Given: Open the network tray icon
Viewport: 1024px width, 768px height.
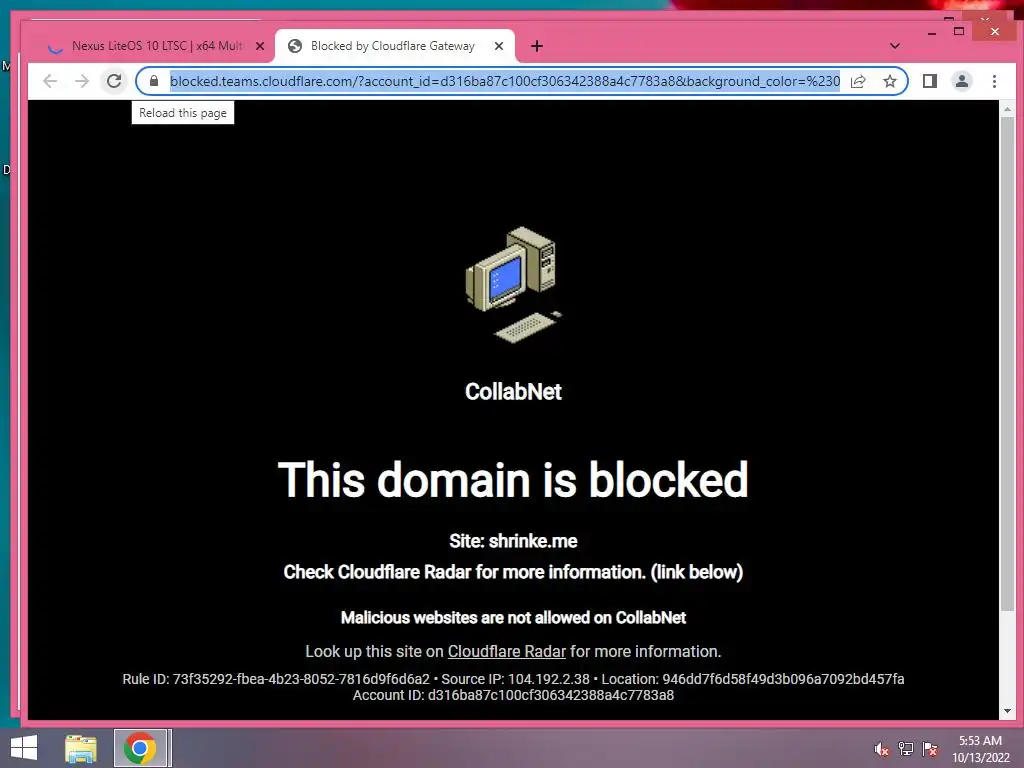Looking at the screenshot, I should (x=906, y=749).
